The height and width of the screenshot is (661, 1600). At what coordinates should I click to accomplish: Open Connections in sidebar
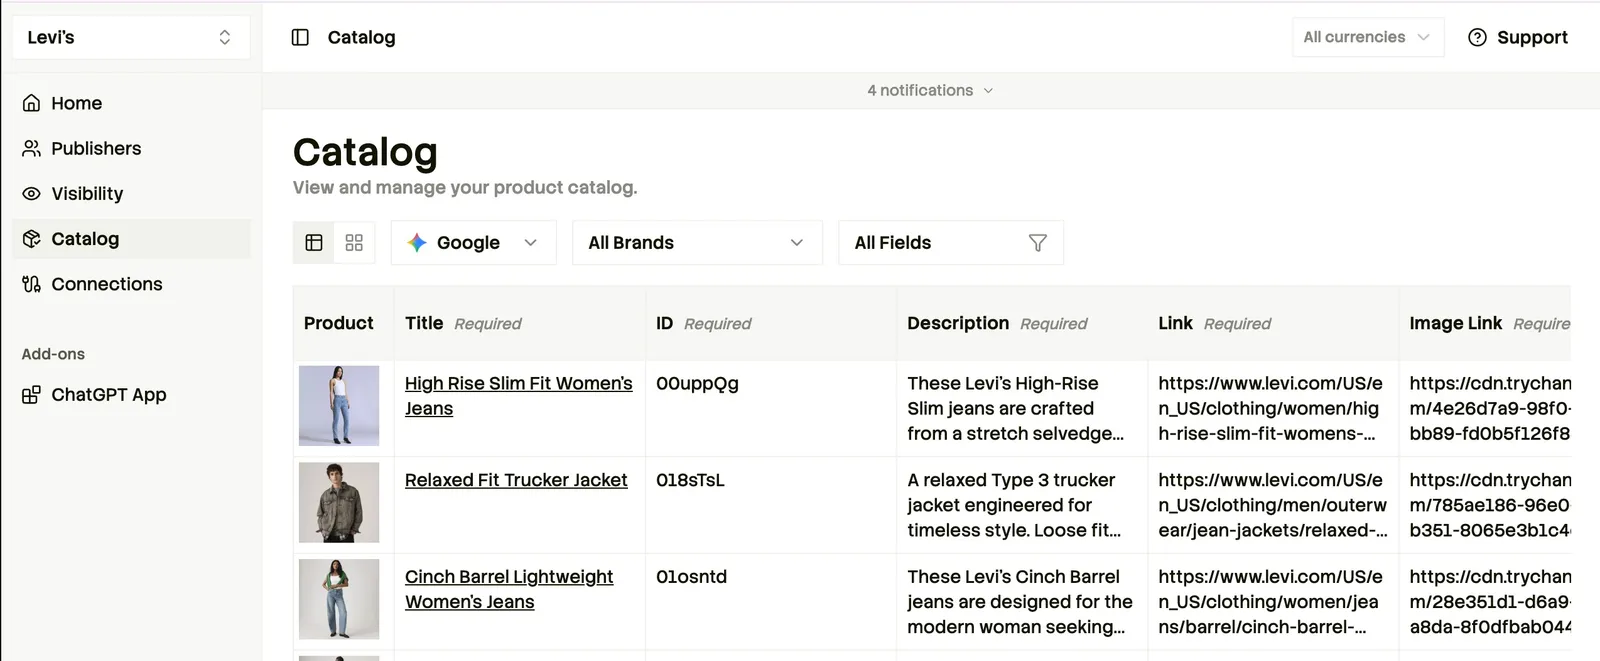tap(131, 284)
